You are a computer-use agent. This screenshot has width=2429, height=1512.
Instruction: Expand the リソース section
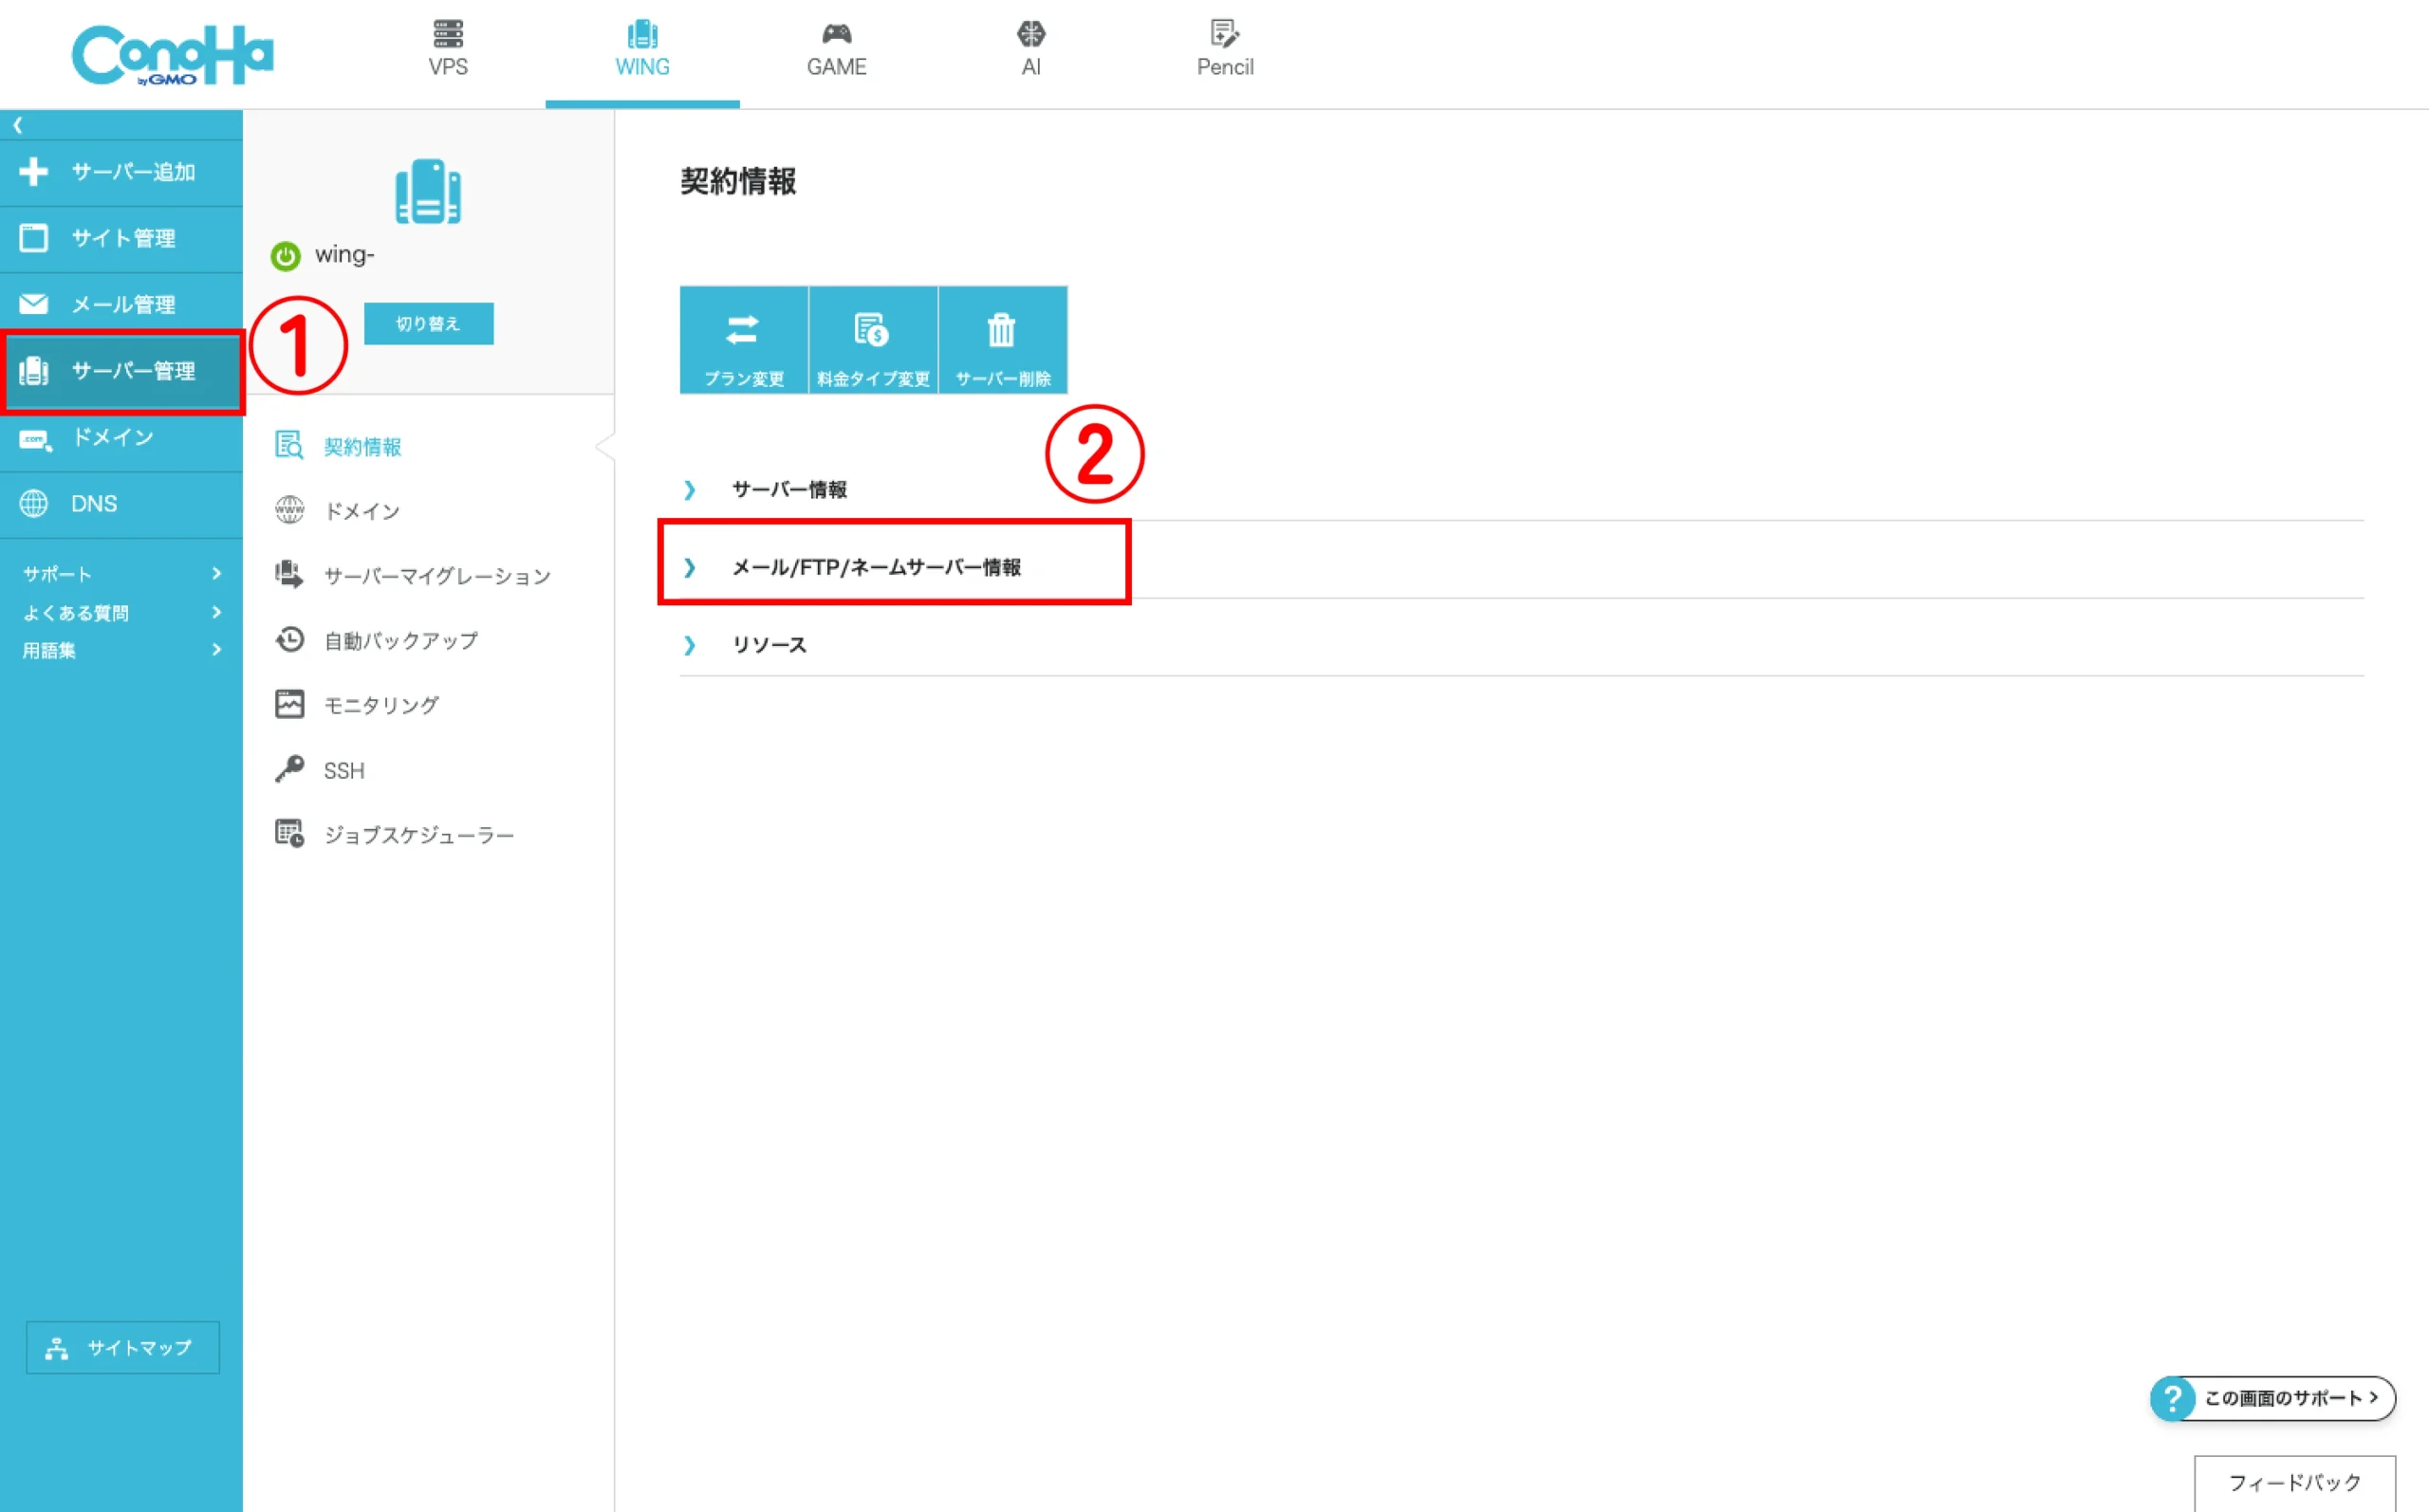(x=768, y=645)
